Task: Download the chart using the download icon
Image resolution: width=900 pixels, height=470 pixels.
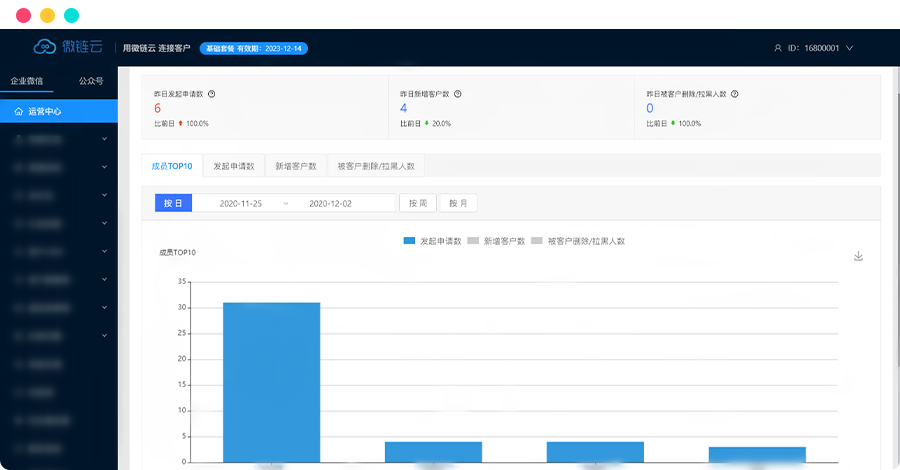Action: (x=858, y=256)
